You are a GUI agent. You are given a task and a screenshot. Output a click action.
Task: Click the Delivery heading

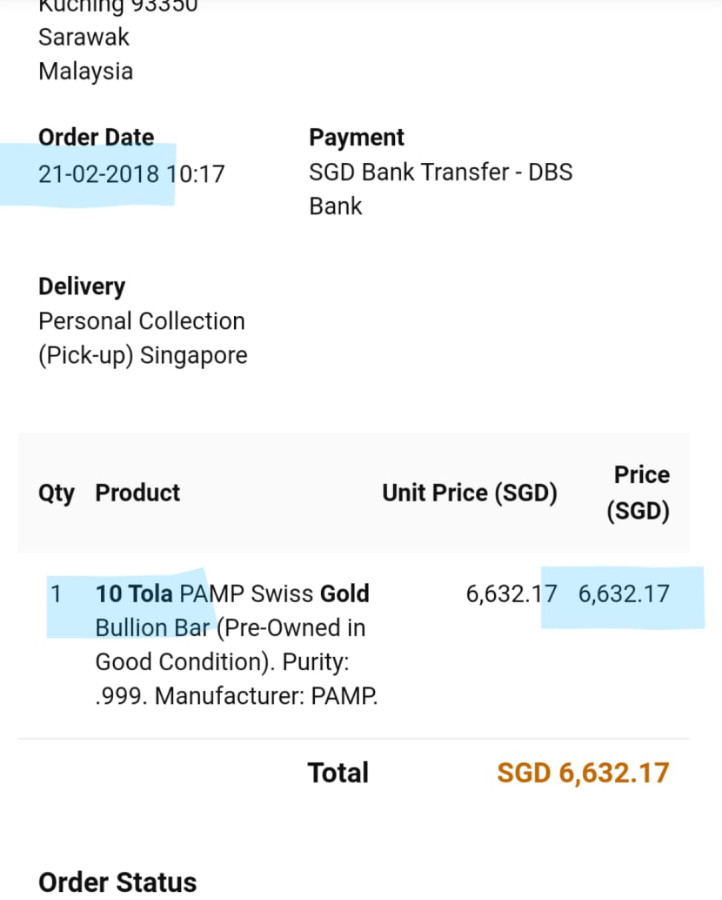(x=81, y=287)
